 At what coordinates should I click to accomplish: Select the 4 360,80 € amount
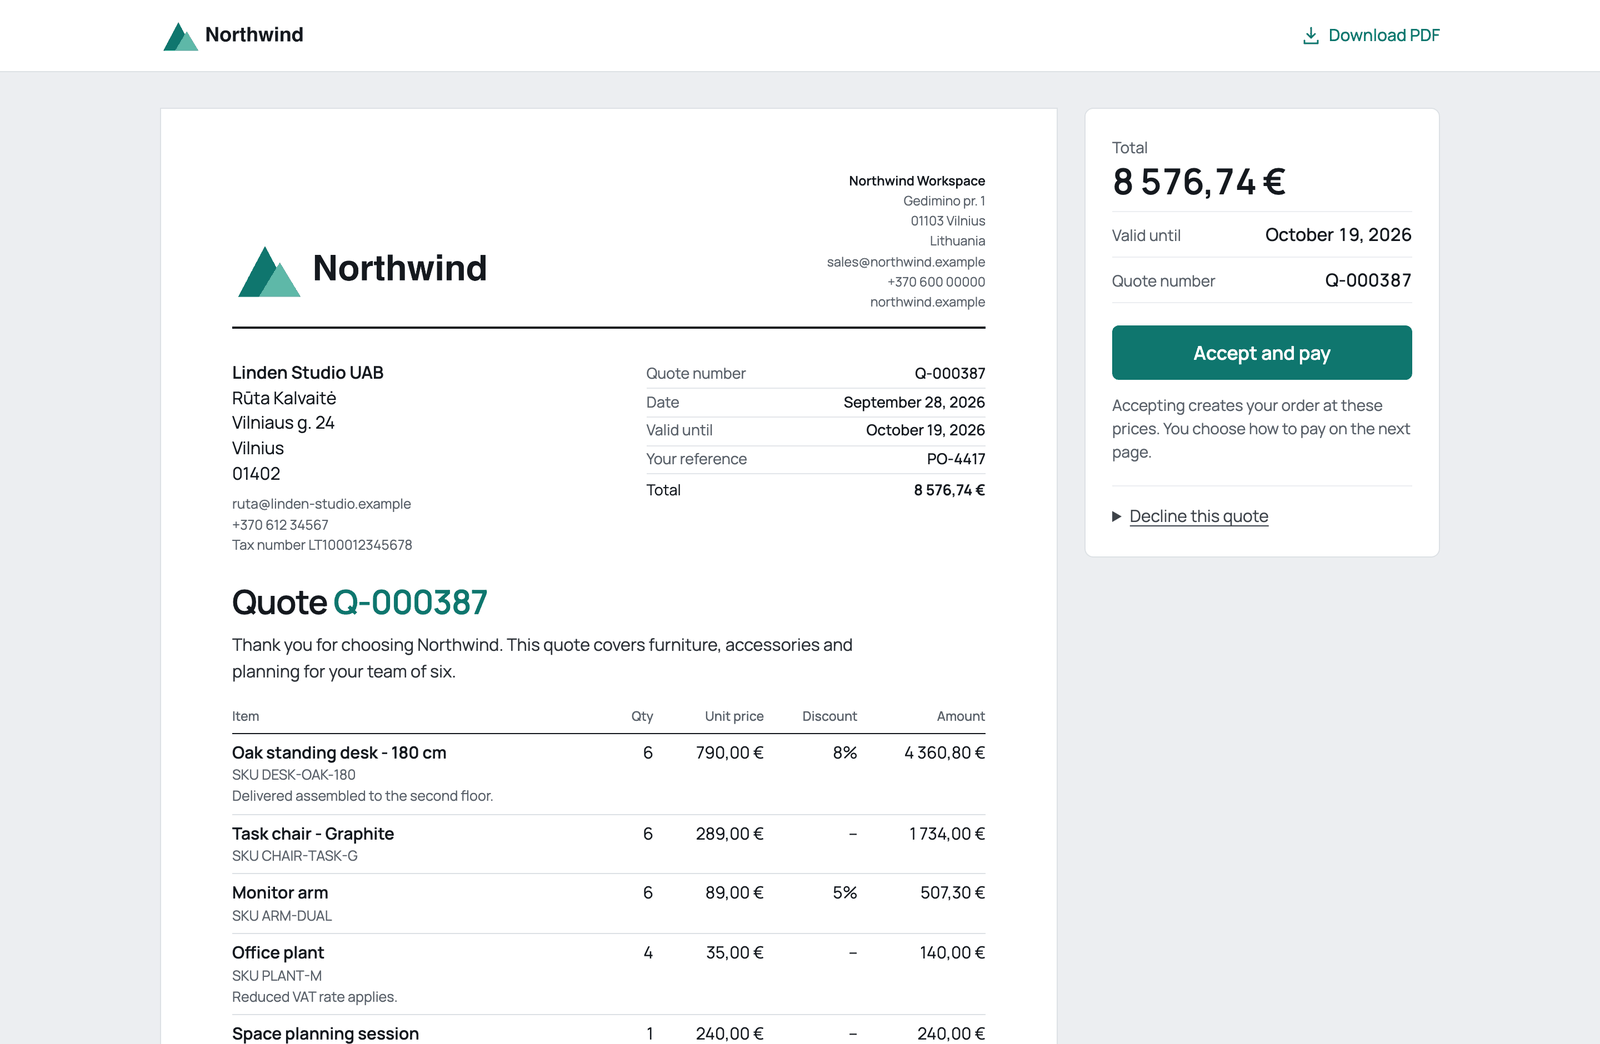click(944, 753)
